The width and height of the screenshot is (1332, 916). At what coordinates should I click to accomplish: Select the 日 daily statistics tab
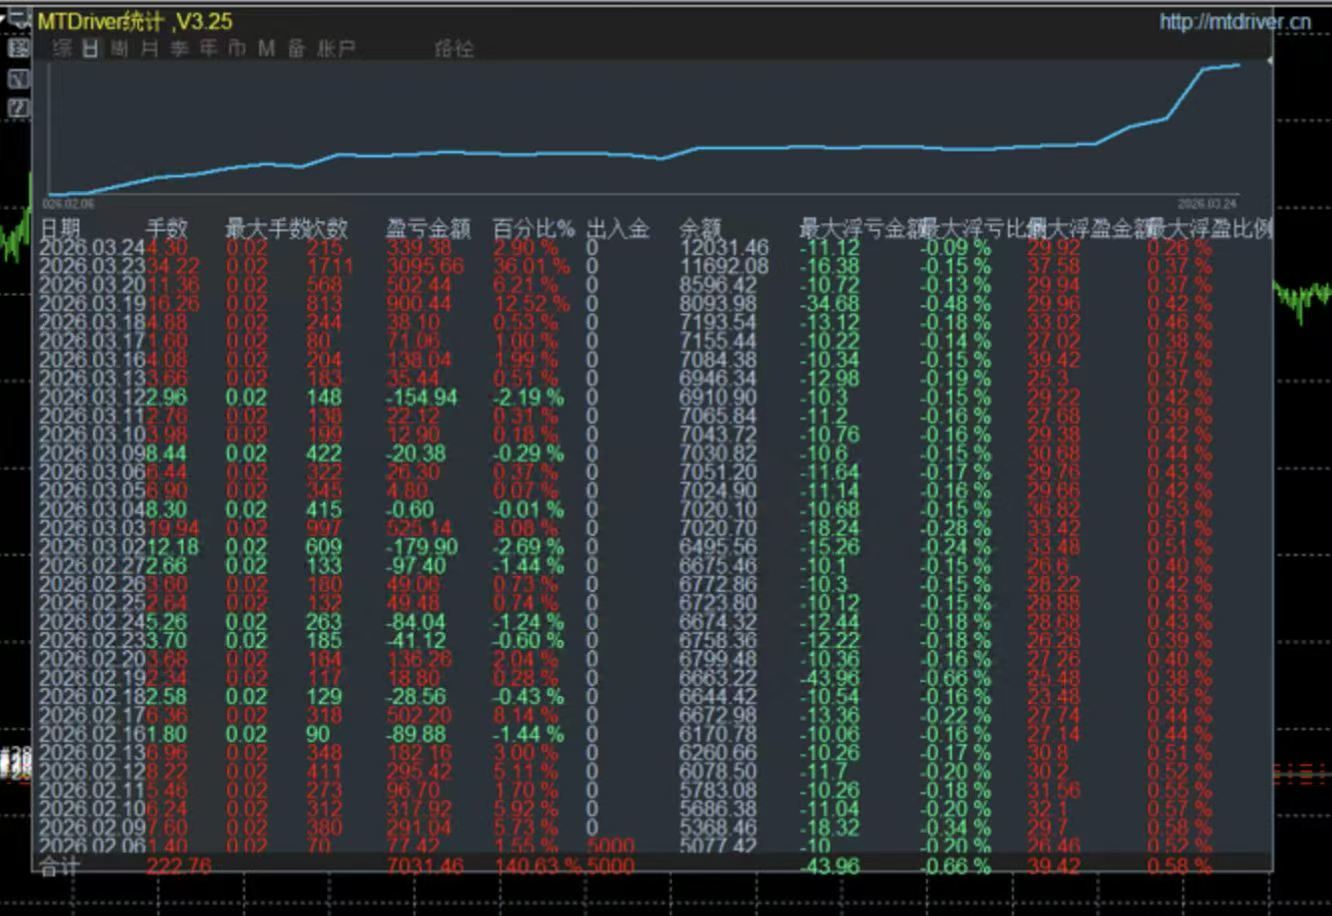click(91, 49)
